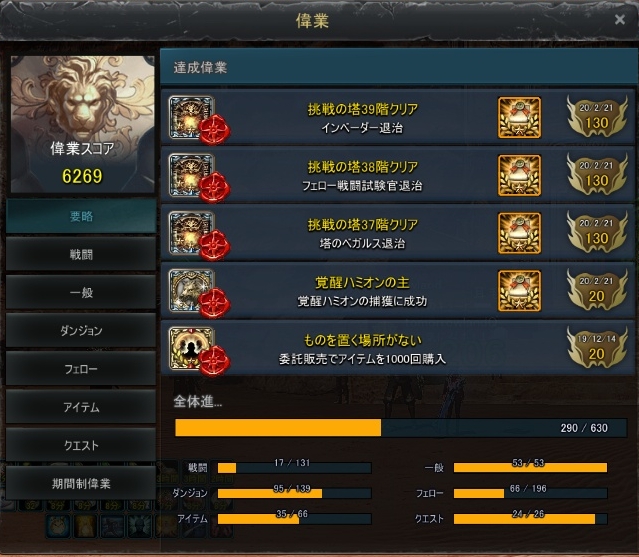639x557 pixels.
Task: Click reward bag icon for 挑戦の塔38階クリア
Action: [x=519, y=175]
